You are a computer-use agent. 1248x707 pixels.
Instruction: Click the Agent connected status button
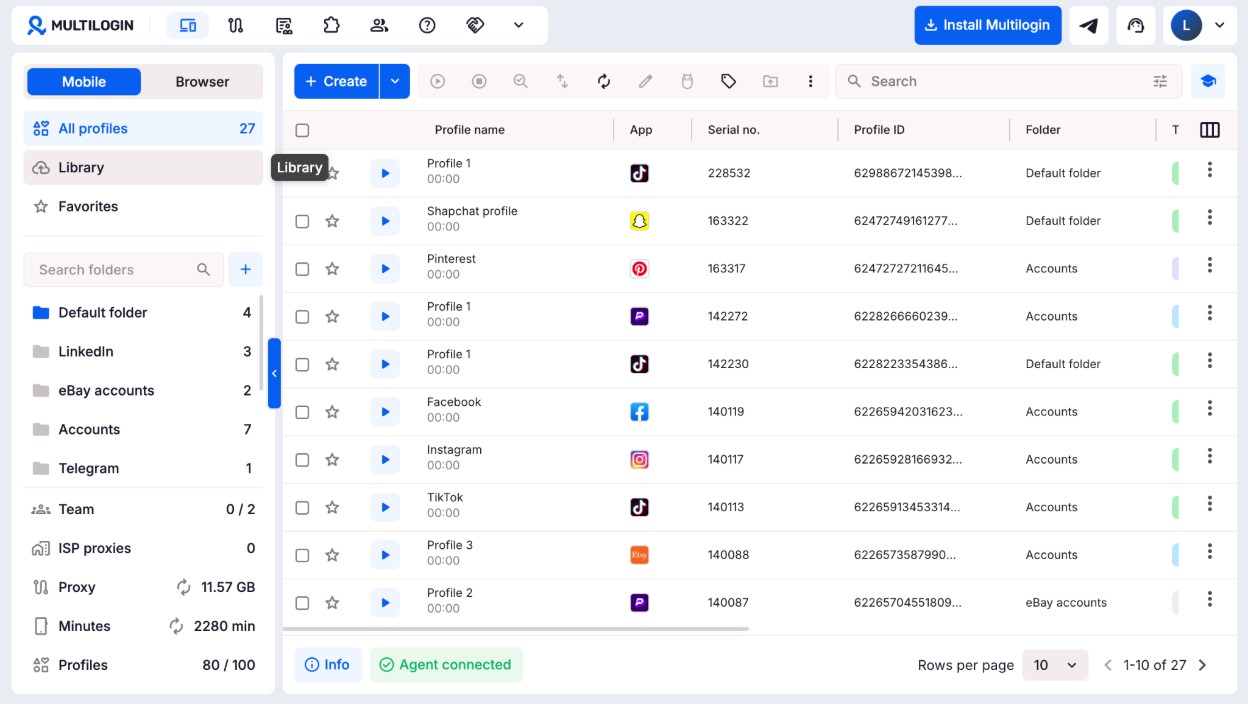point(446,665)
